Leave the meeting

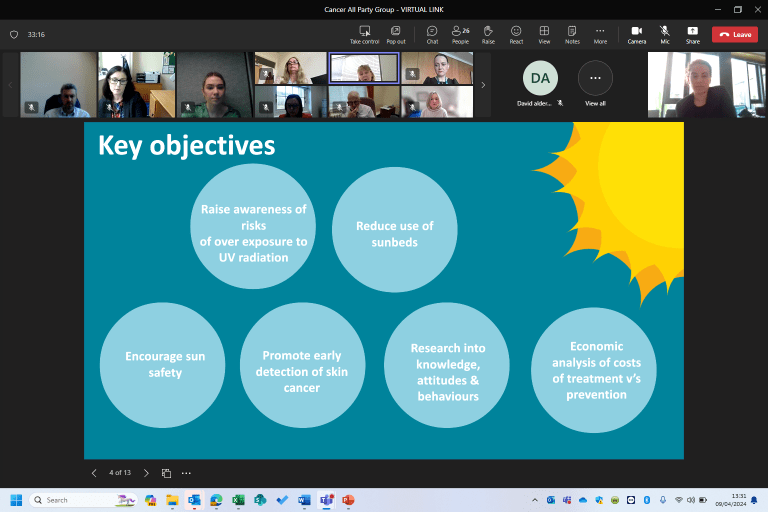735,34
